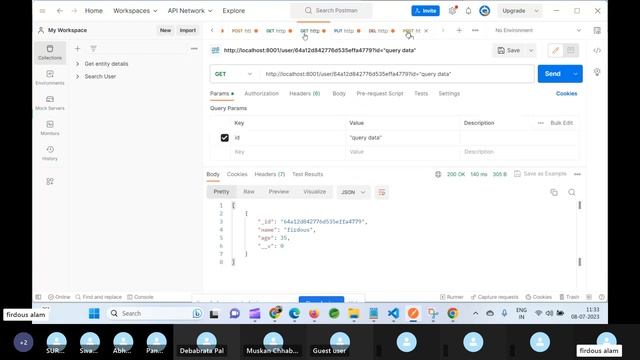Click the Save request button

(x=509, y=51)
